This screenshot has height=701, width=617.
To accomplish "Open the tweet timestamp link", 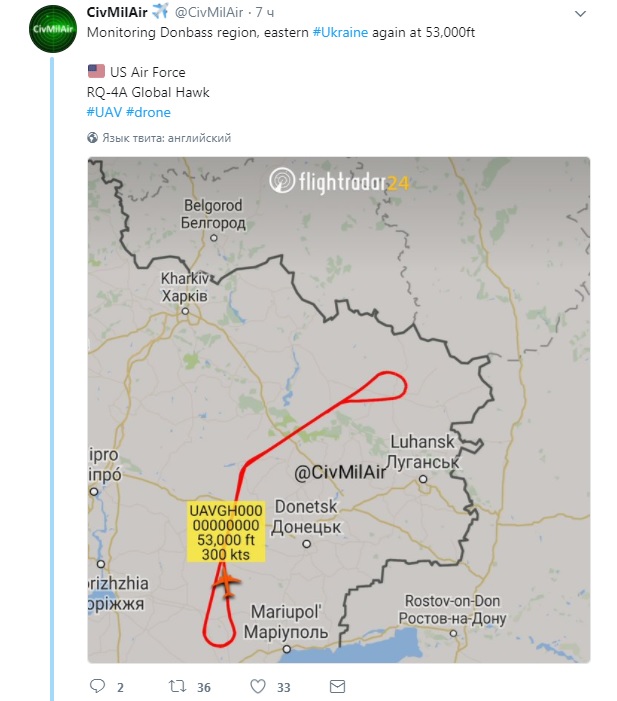I will click(264, 13).
